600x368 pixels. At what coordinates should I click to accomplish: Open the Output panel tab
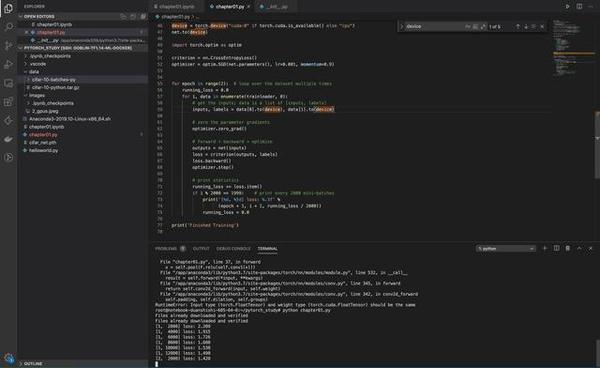[201, 249]
